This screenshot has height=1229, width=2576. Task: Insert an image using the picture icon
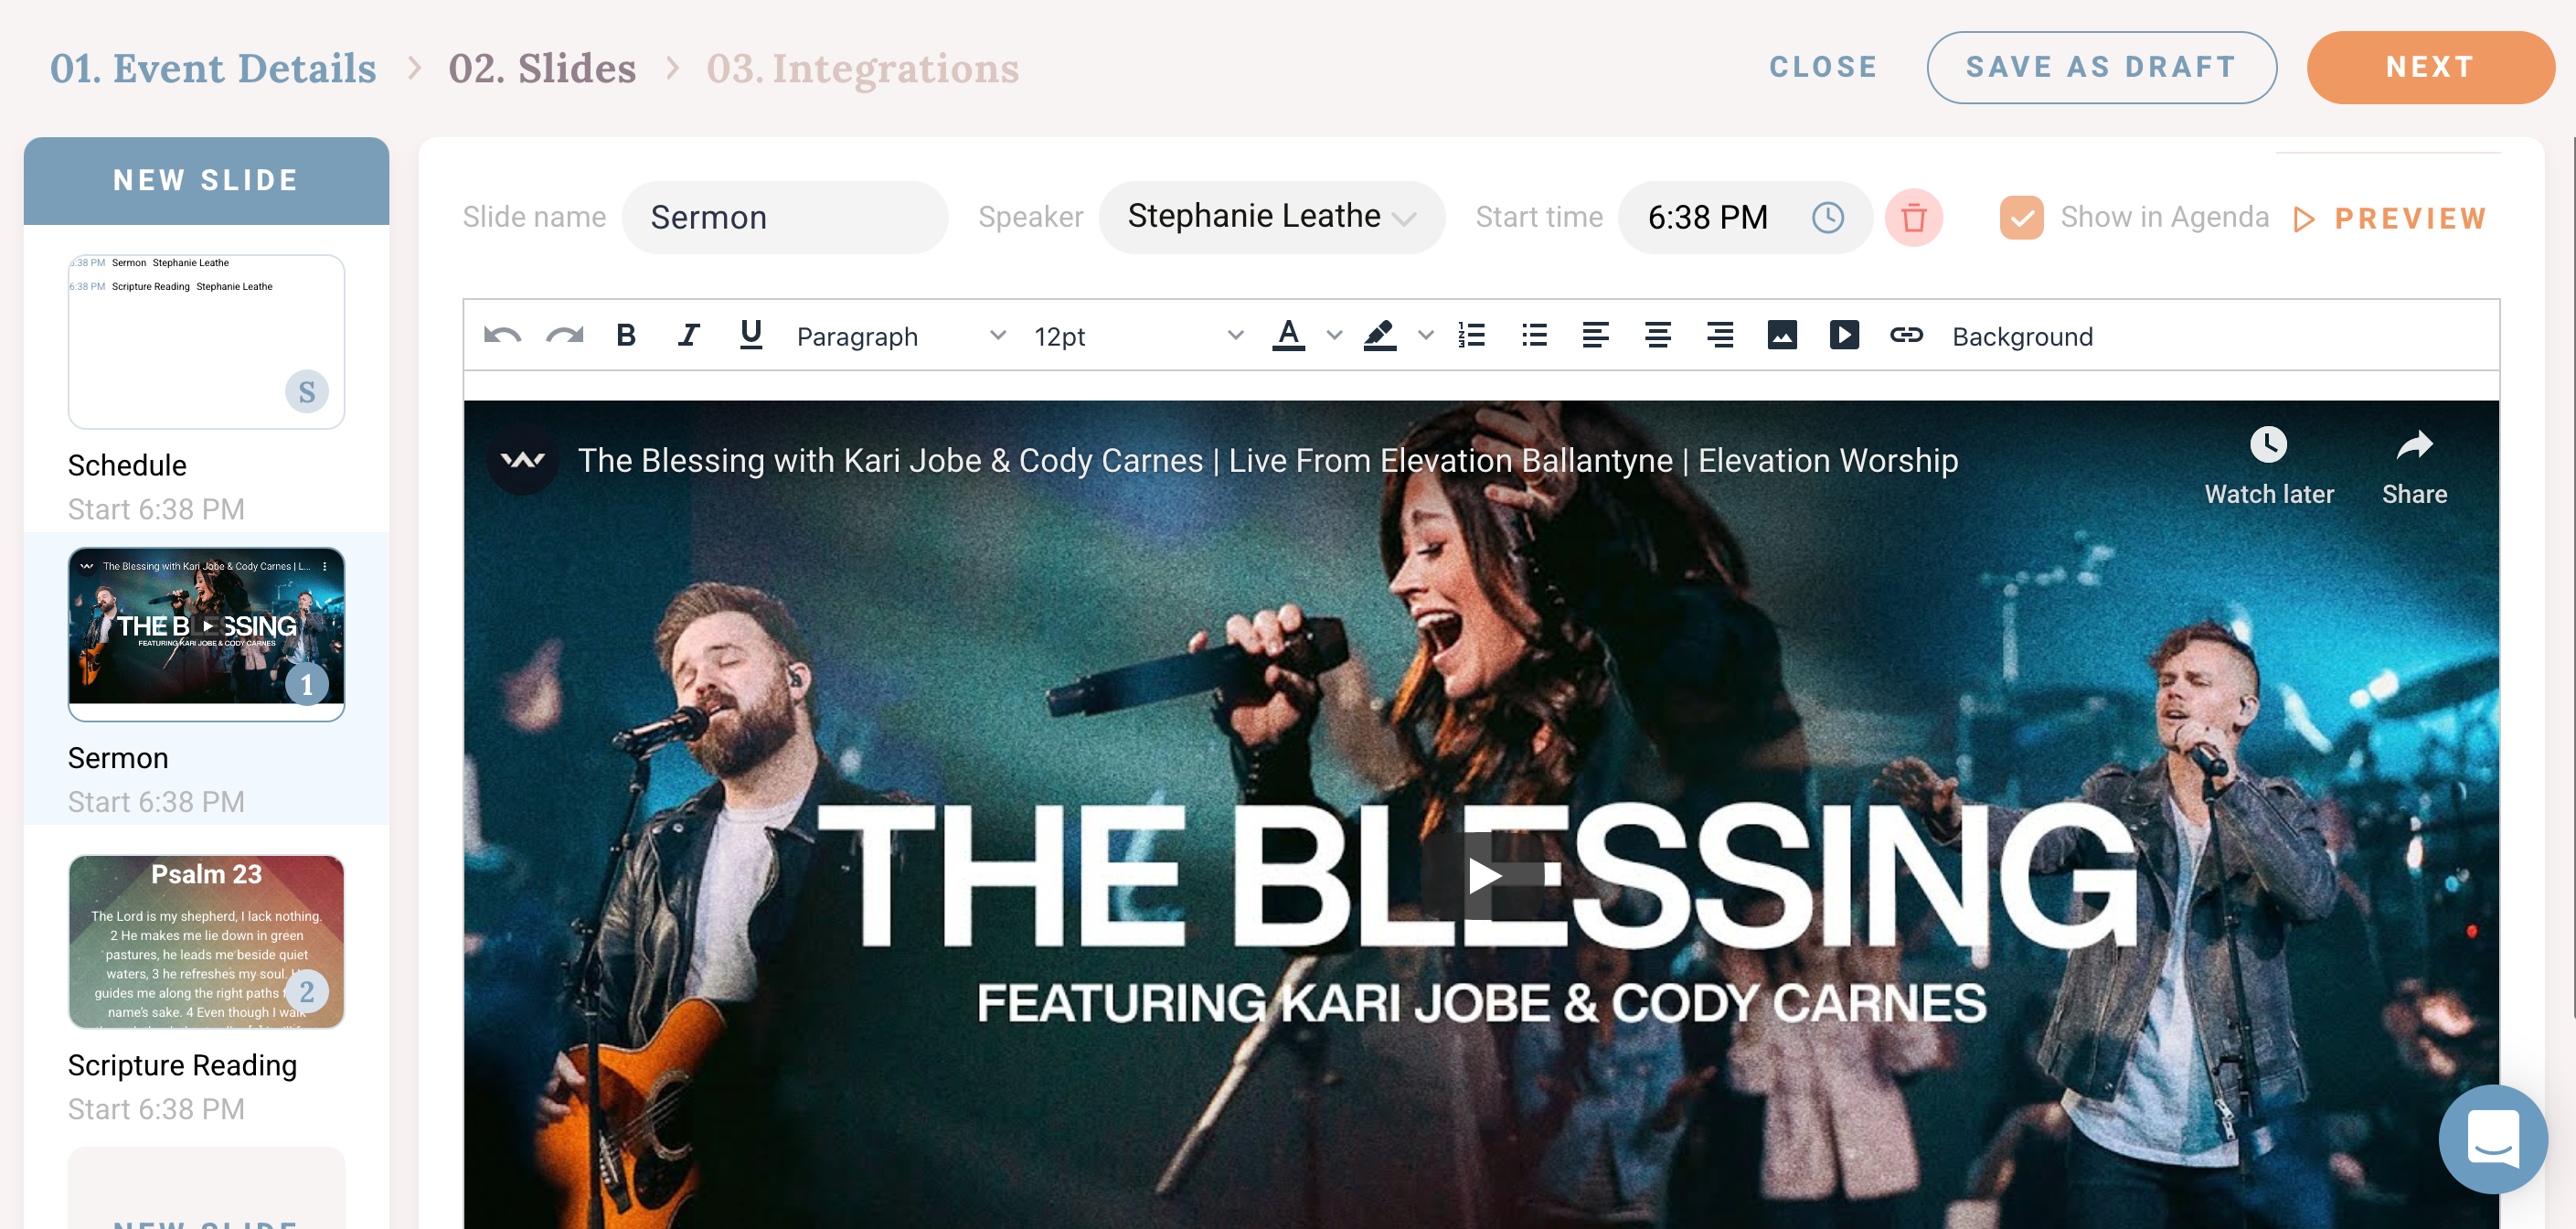[1781, 335]
